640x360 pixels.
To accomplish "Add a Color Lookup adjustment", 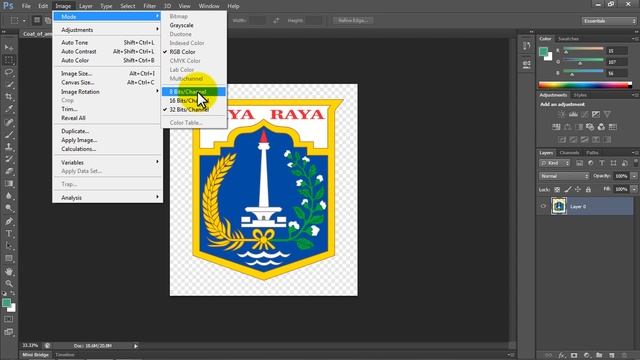I will pos(613,127).
